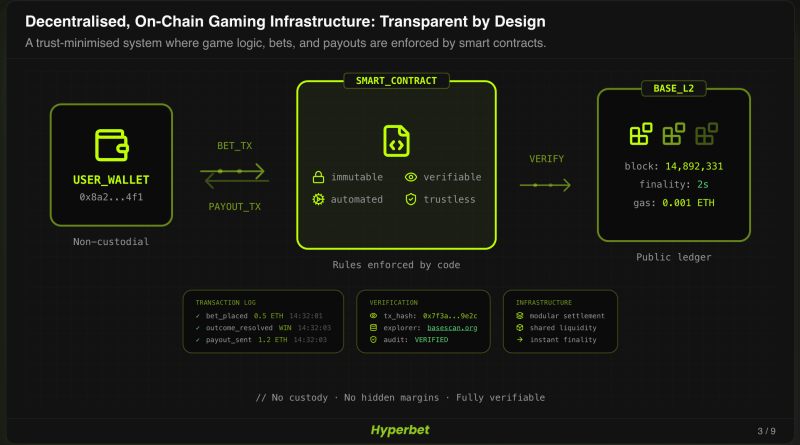
Task: Click the Hyperbet logo in footer
Action: click(400, 429)
